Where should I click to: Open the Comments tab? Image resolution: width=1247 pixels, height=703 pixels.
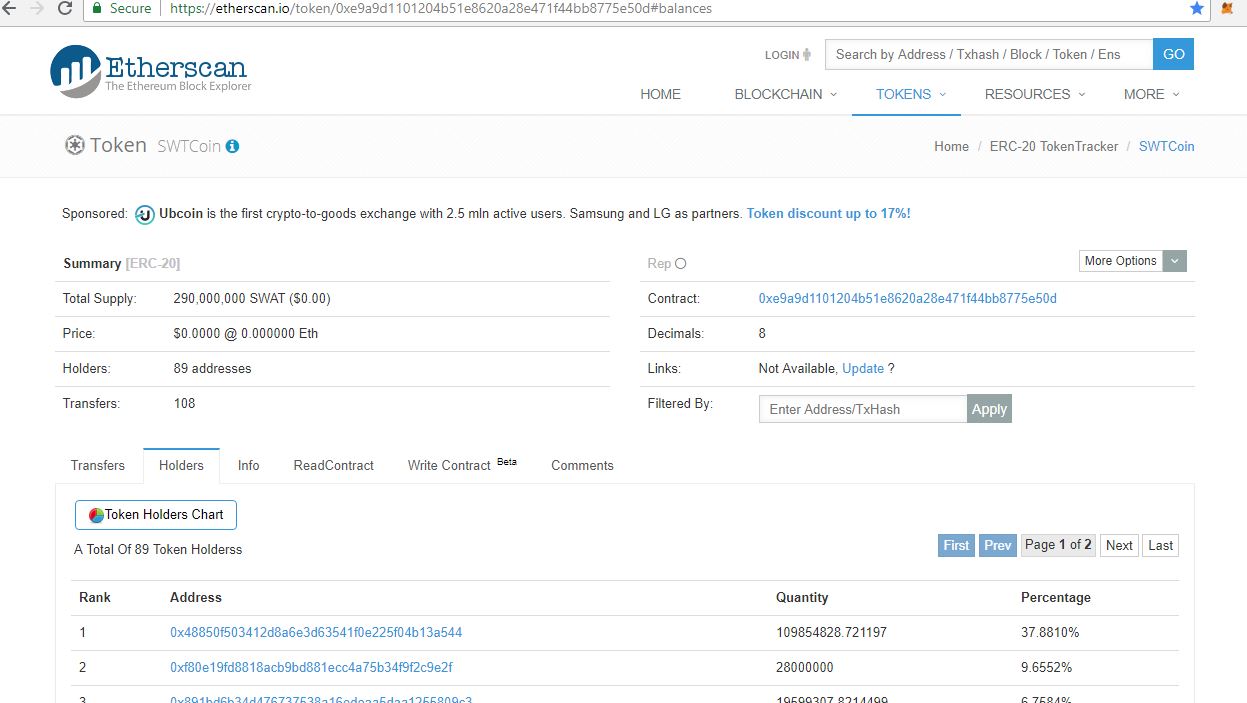coord(582,465)
